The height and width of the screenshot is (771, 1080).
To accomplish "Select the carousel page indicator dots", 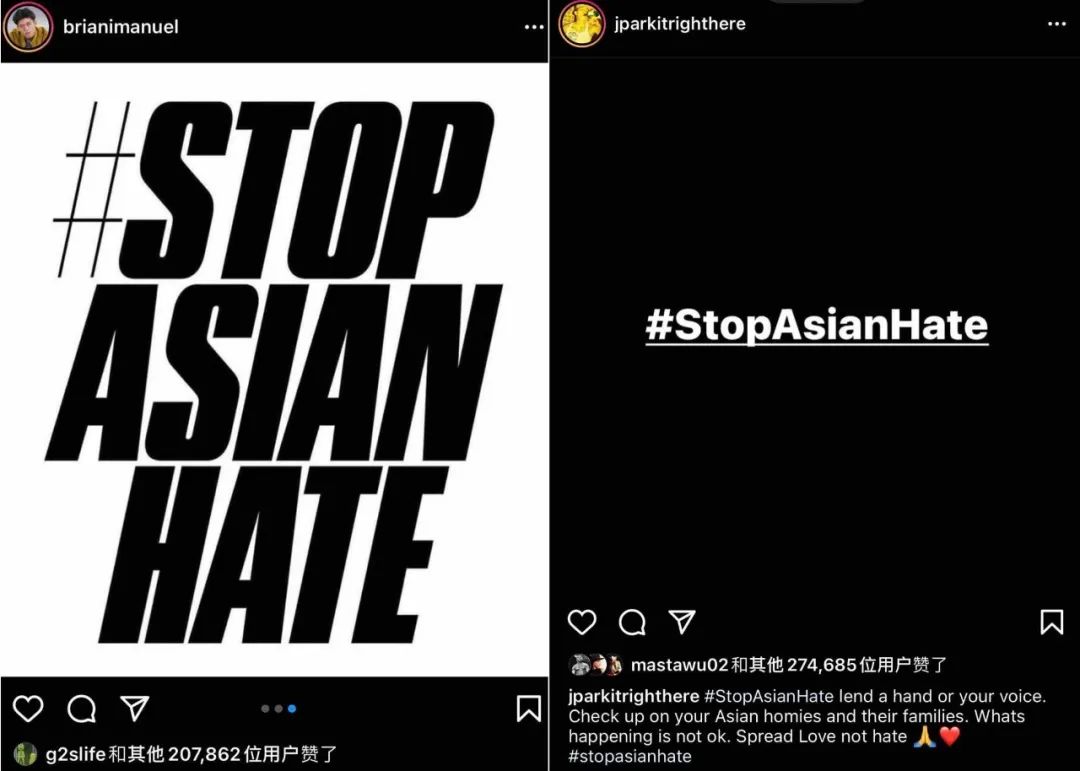I will (x=278, y=708).
